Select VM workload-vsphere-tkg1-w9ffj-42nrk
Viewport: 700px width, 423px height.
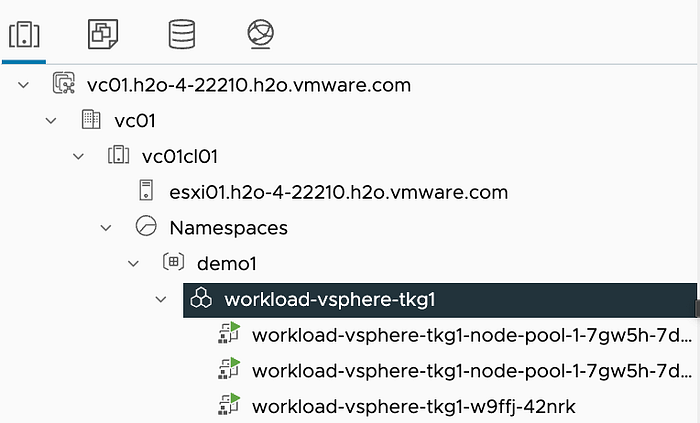413,406
